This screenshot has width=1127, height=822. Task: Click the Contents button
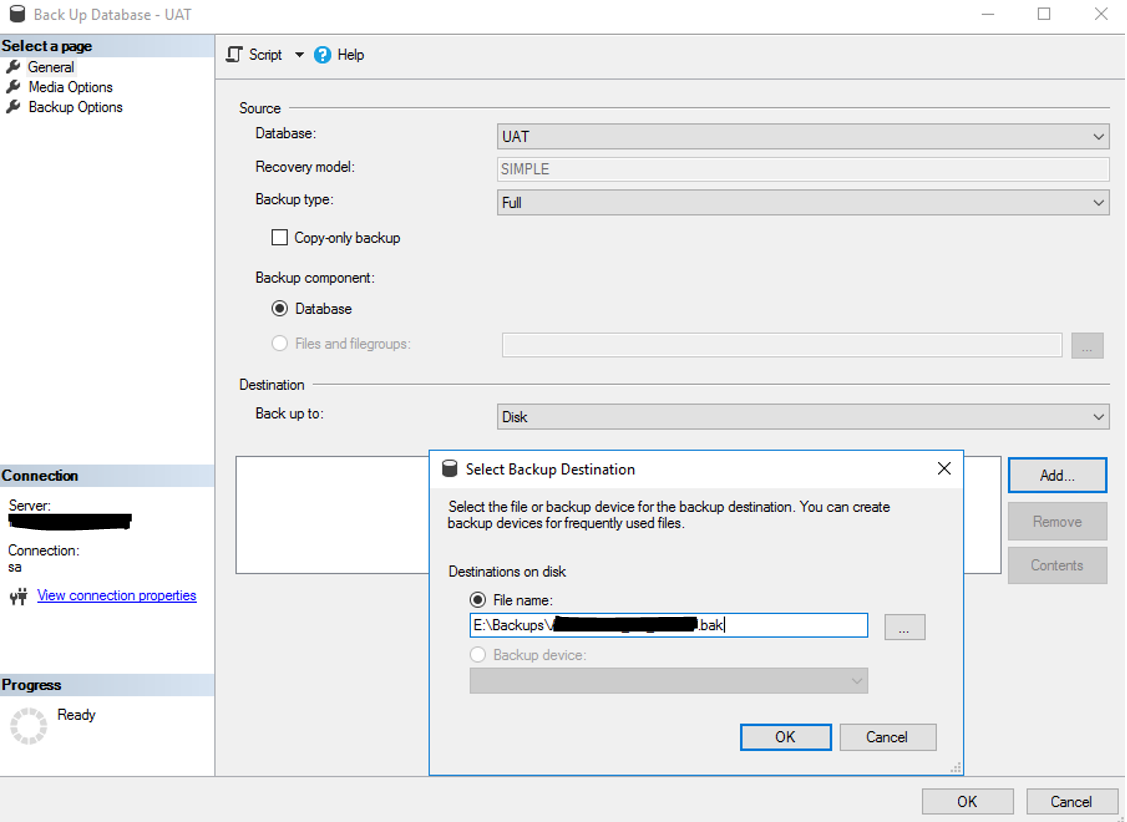tap(1057, 565)
